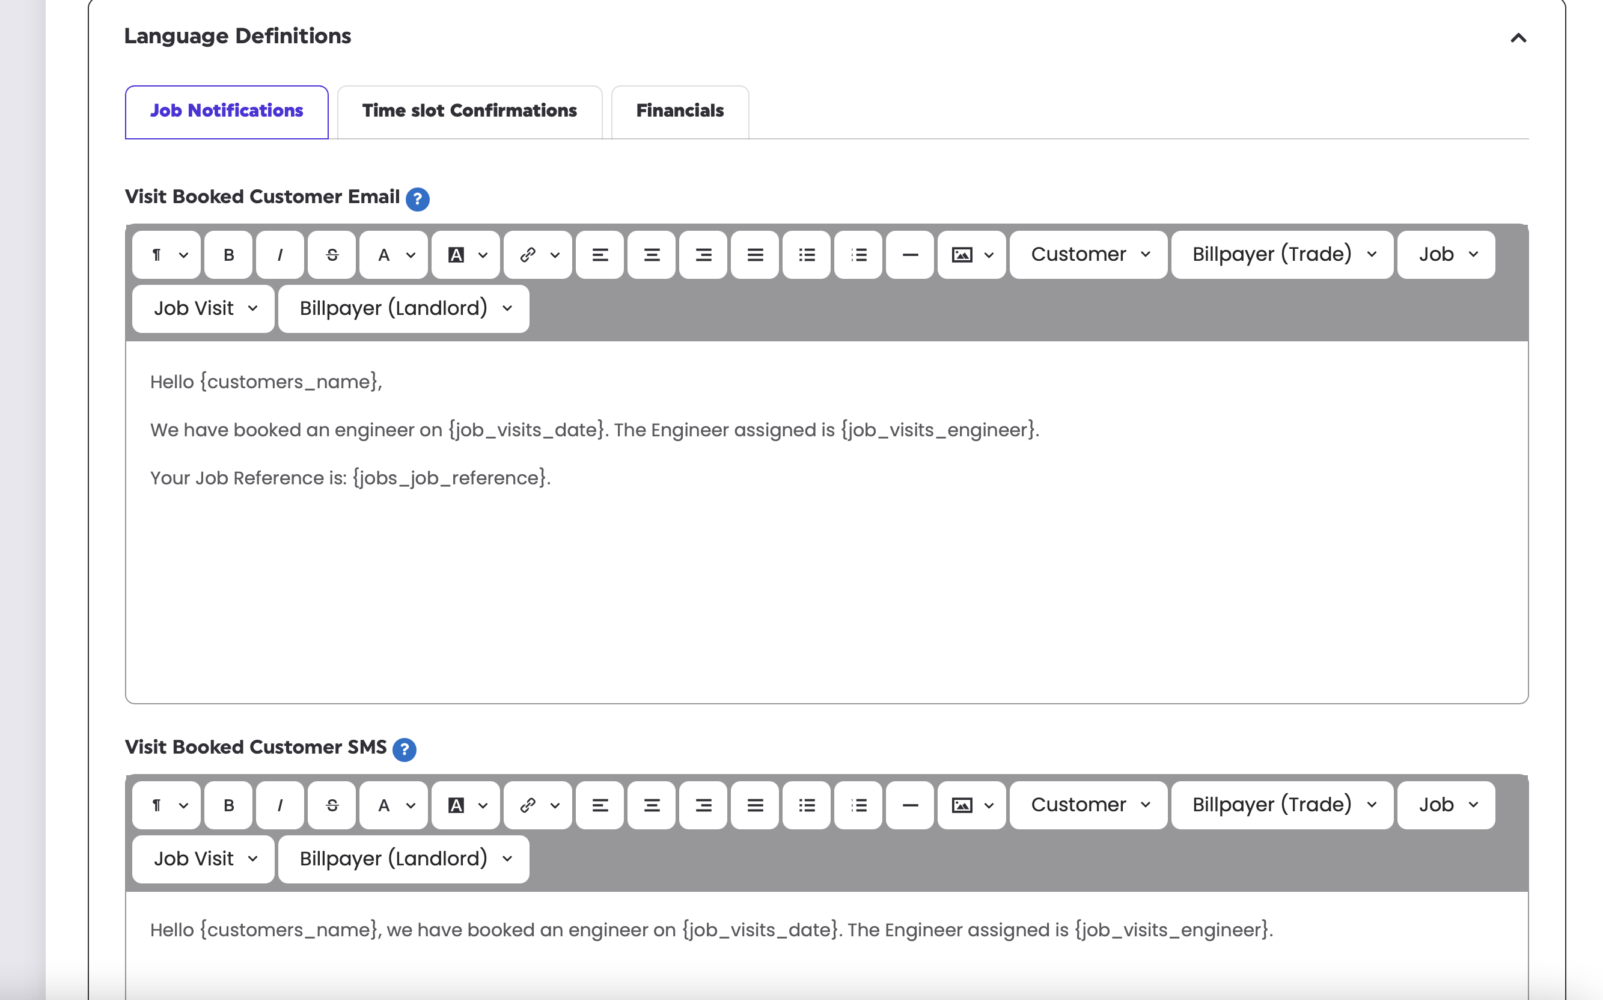Viewport: 1603px width, 1000px height.
Task: Click Italic in the Email editor toolbar
Action: (x=280, y=255)
